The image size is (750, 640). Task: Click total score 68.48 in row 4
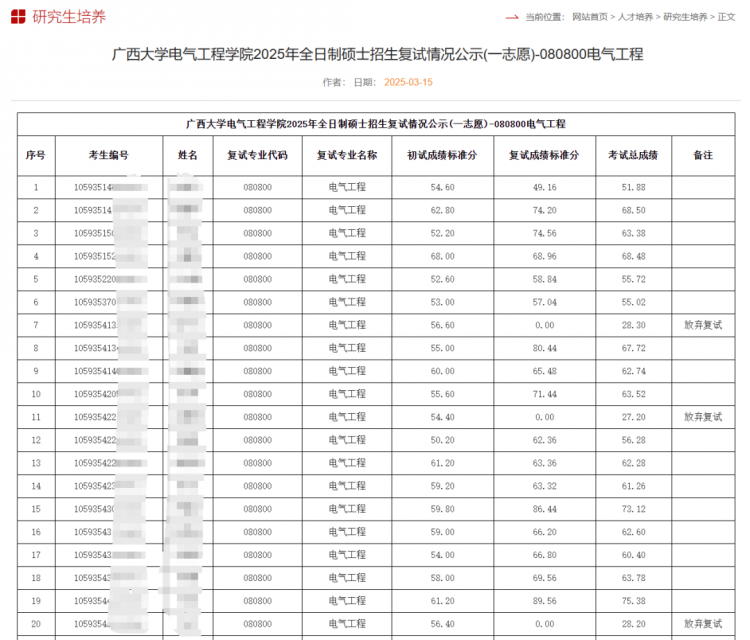tap(633, 256)
